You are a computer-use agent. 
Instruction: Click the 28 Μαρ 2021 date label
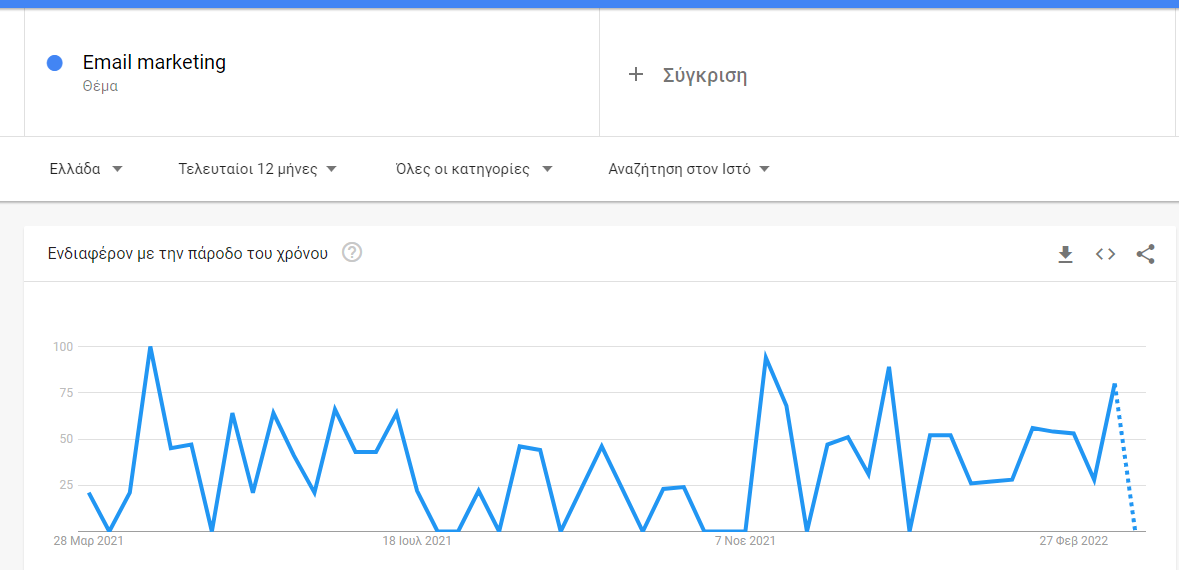[x=88, y=541]
